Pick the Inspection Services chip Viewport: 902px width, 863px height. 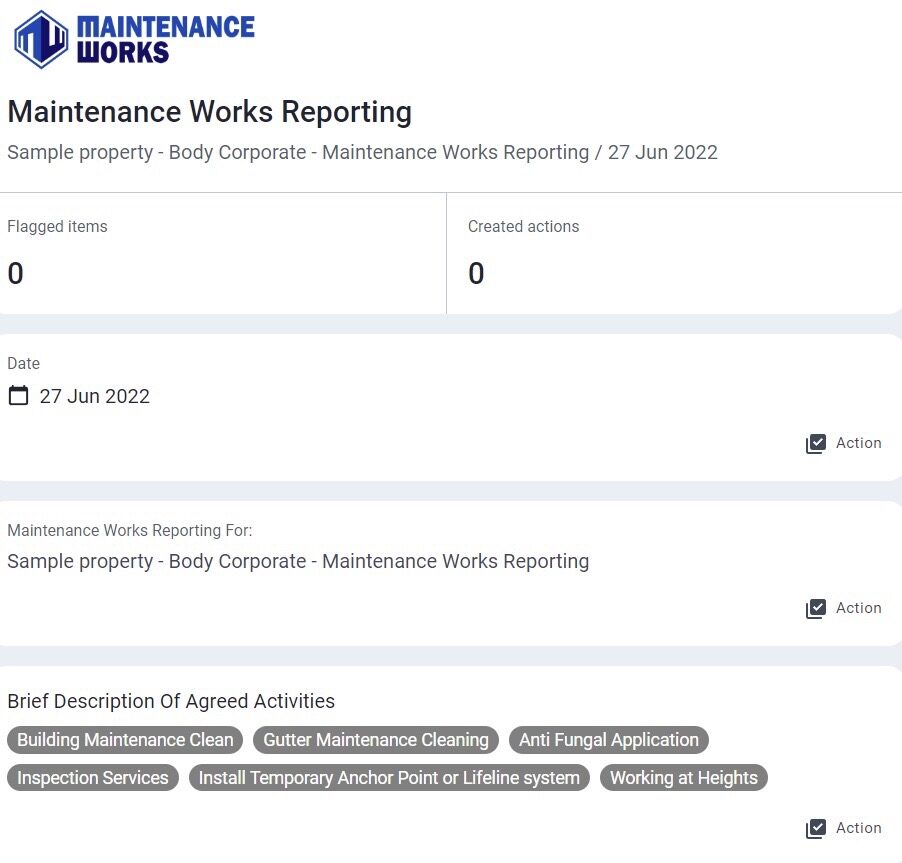click(93, 778)
